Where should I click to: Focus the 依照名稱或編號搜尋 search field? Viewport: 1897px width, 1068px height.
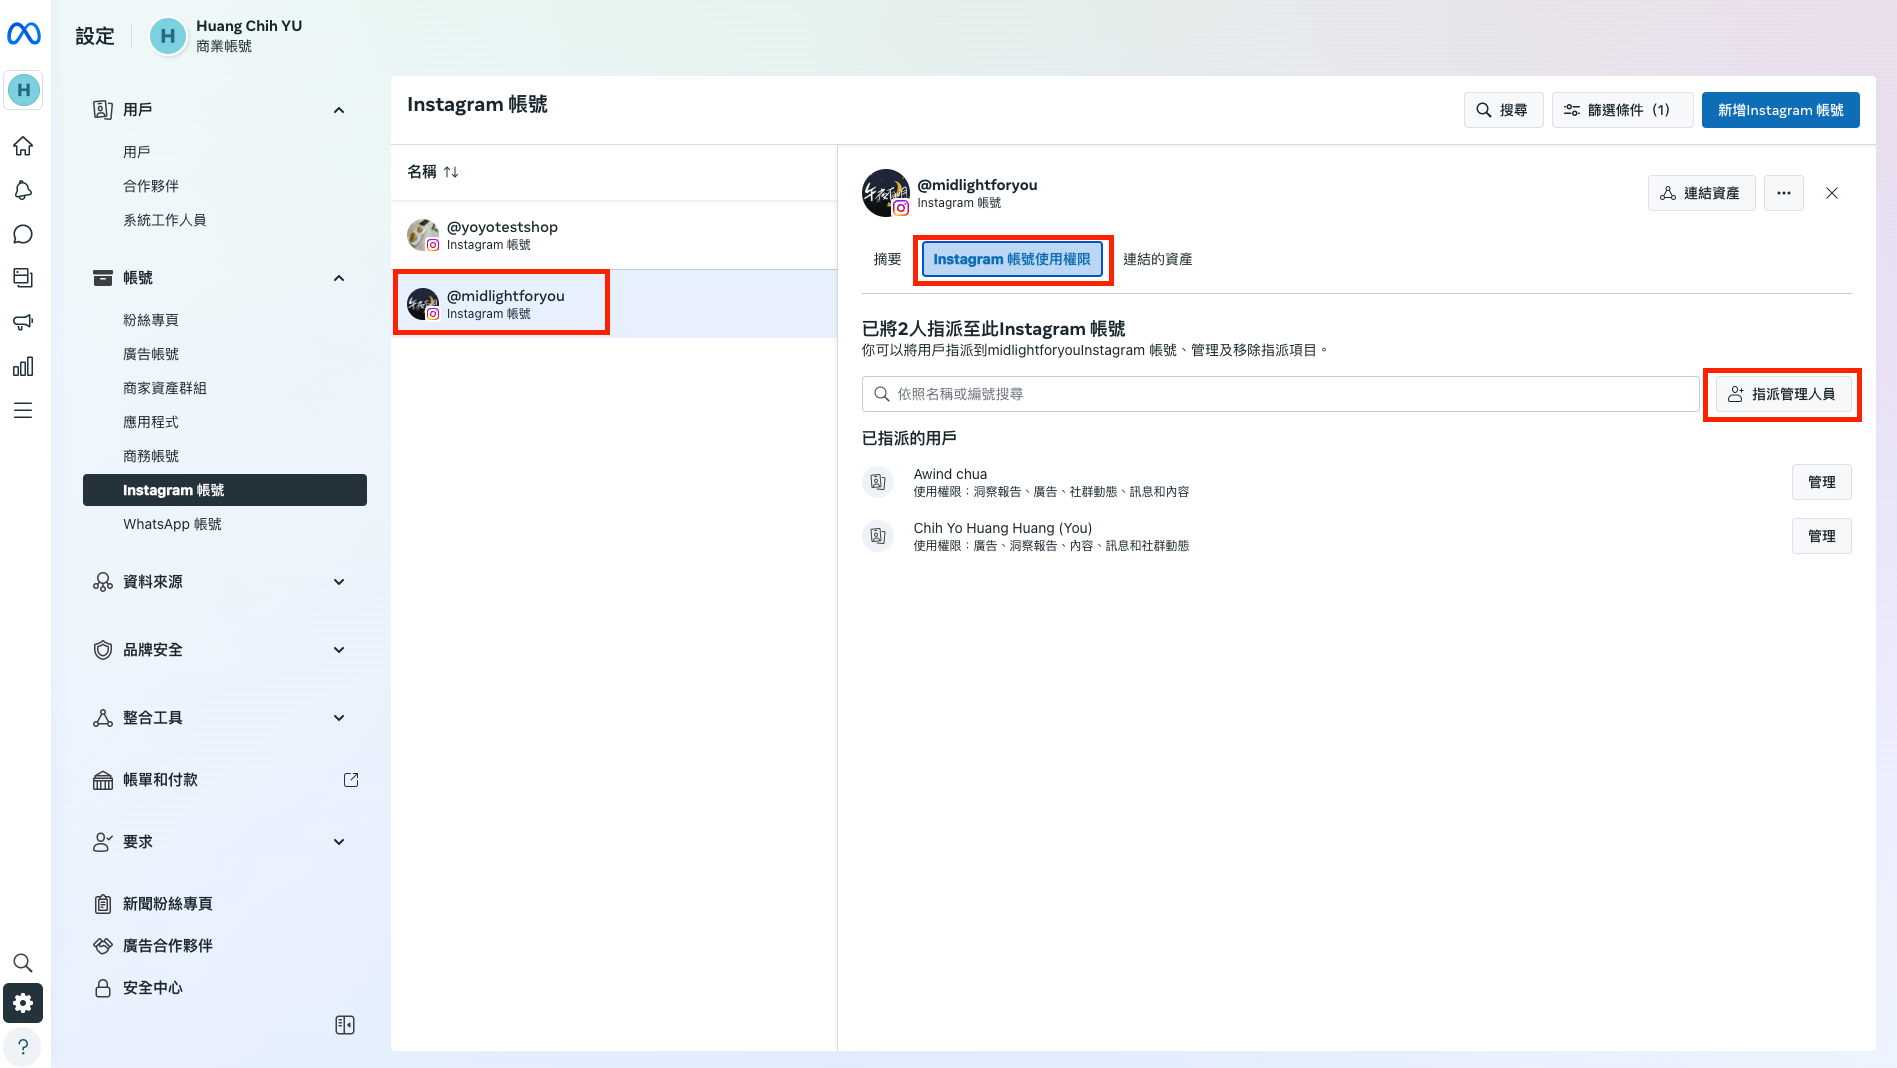point(1280,394)
